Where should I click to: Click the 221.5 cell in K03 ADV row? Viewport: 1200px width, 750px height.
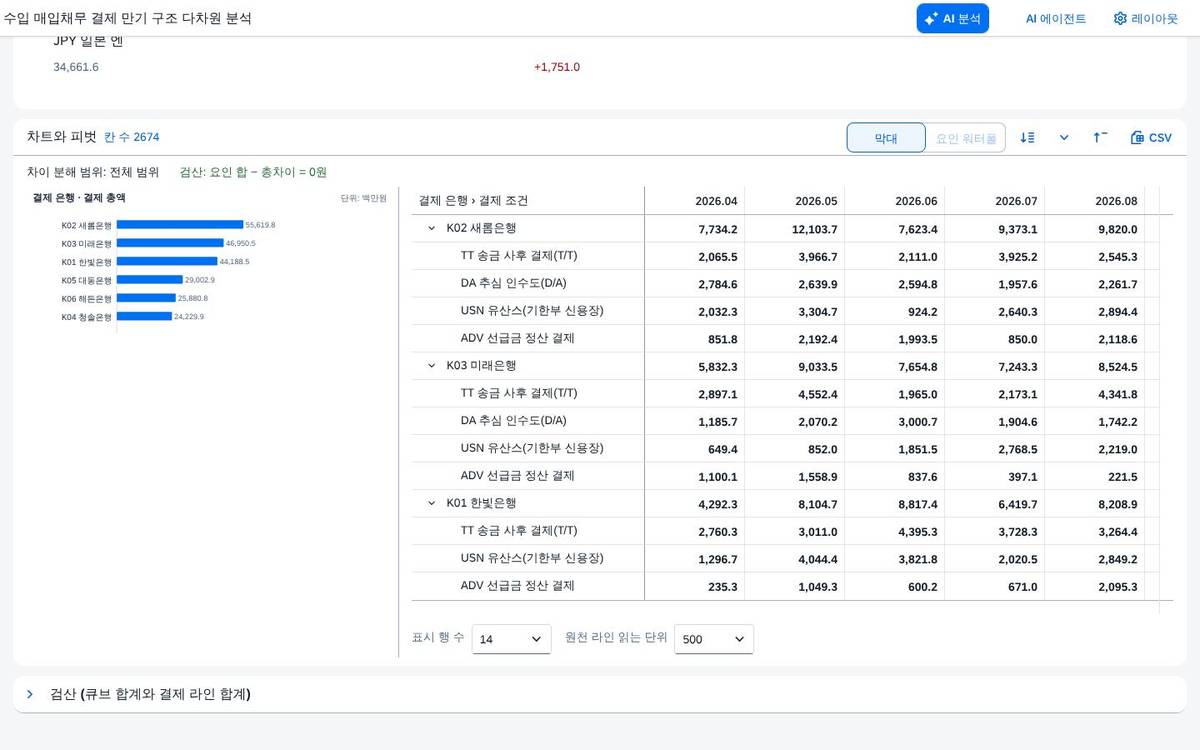point(1095,477)
